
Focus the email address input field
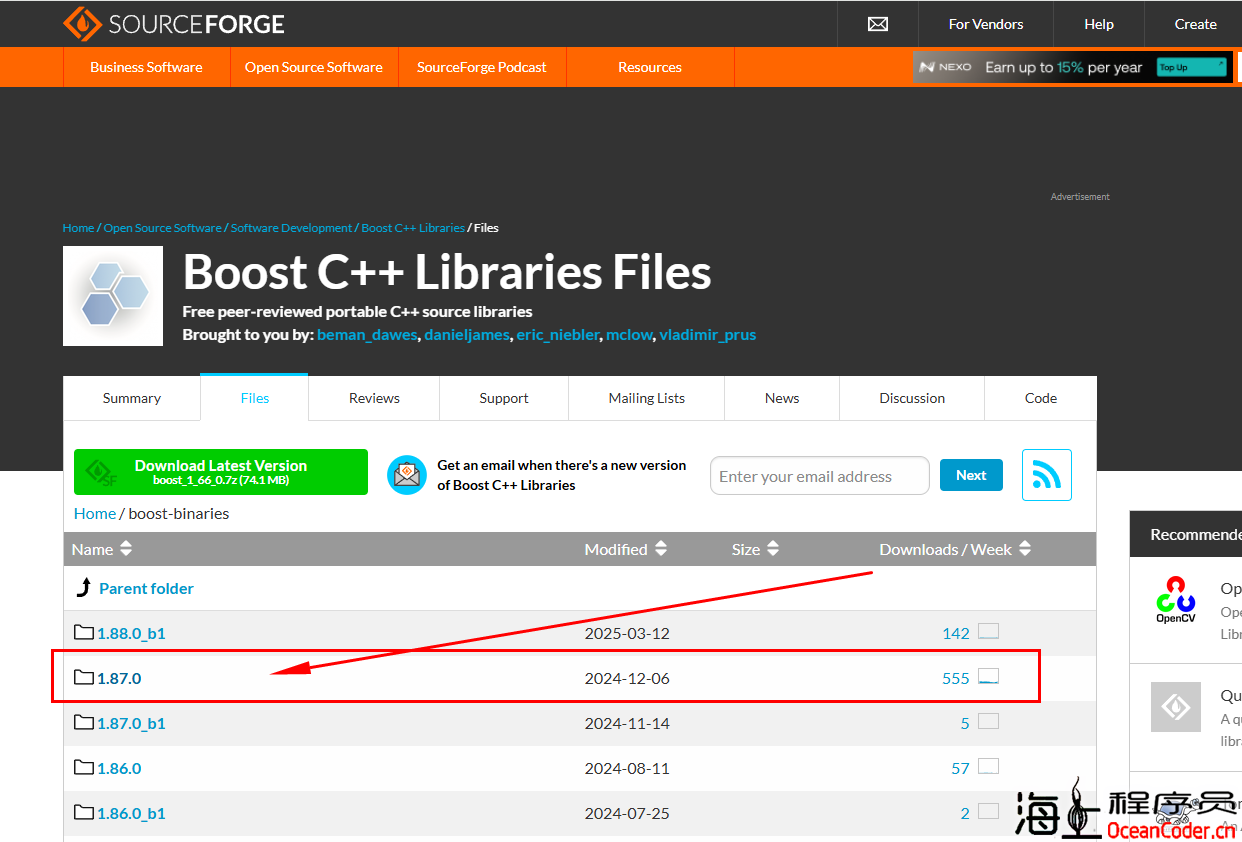tap(820, 476)
